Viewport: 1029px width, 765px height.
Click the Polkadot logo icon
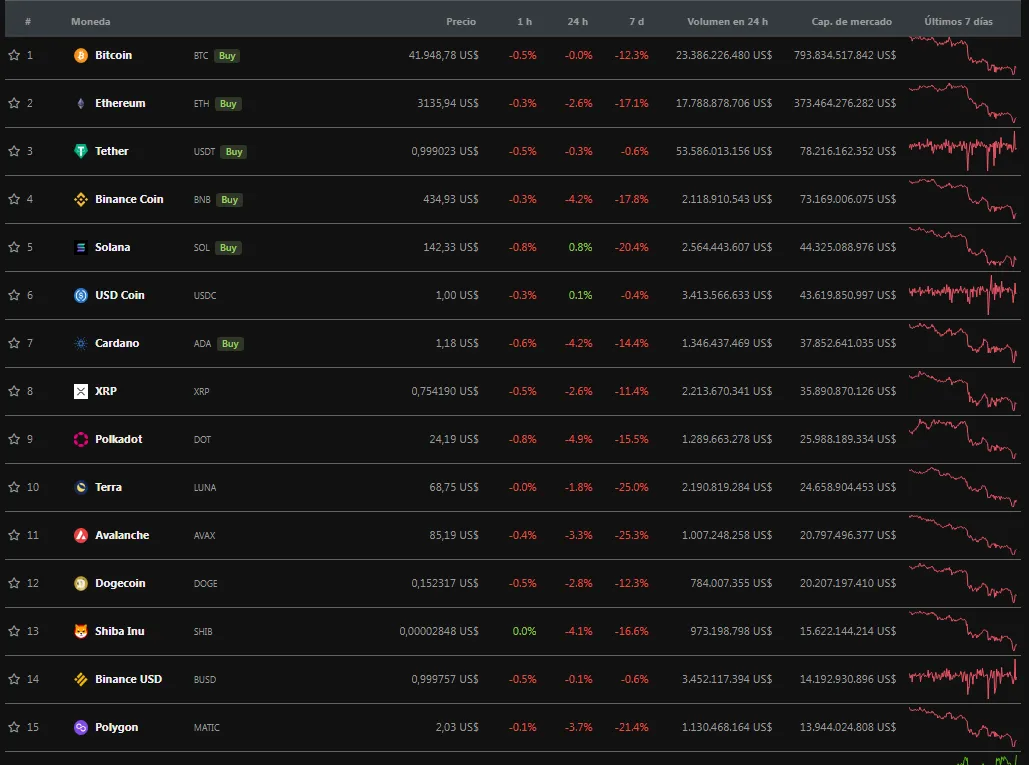(81, 440)
